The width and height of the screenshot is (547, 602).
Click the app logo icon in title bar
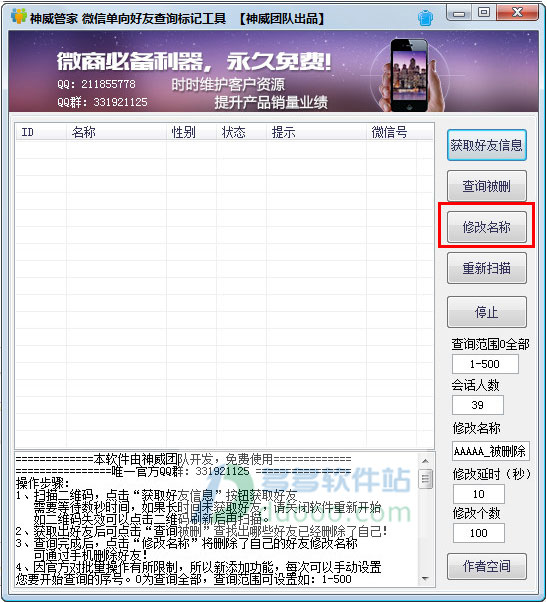tap(18, 16)
